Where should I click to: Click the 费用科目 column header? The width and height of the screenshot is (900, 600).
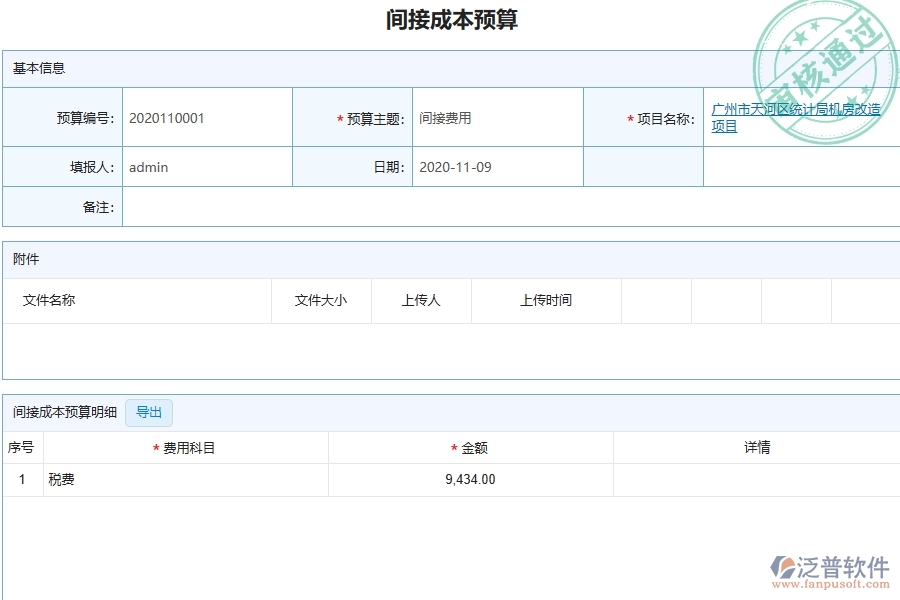click(x=189, y=448)
